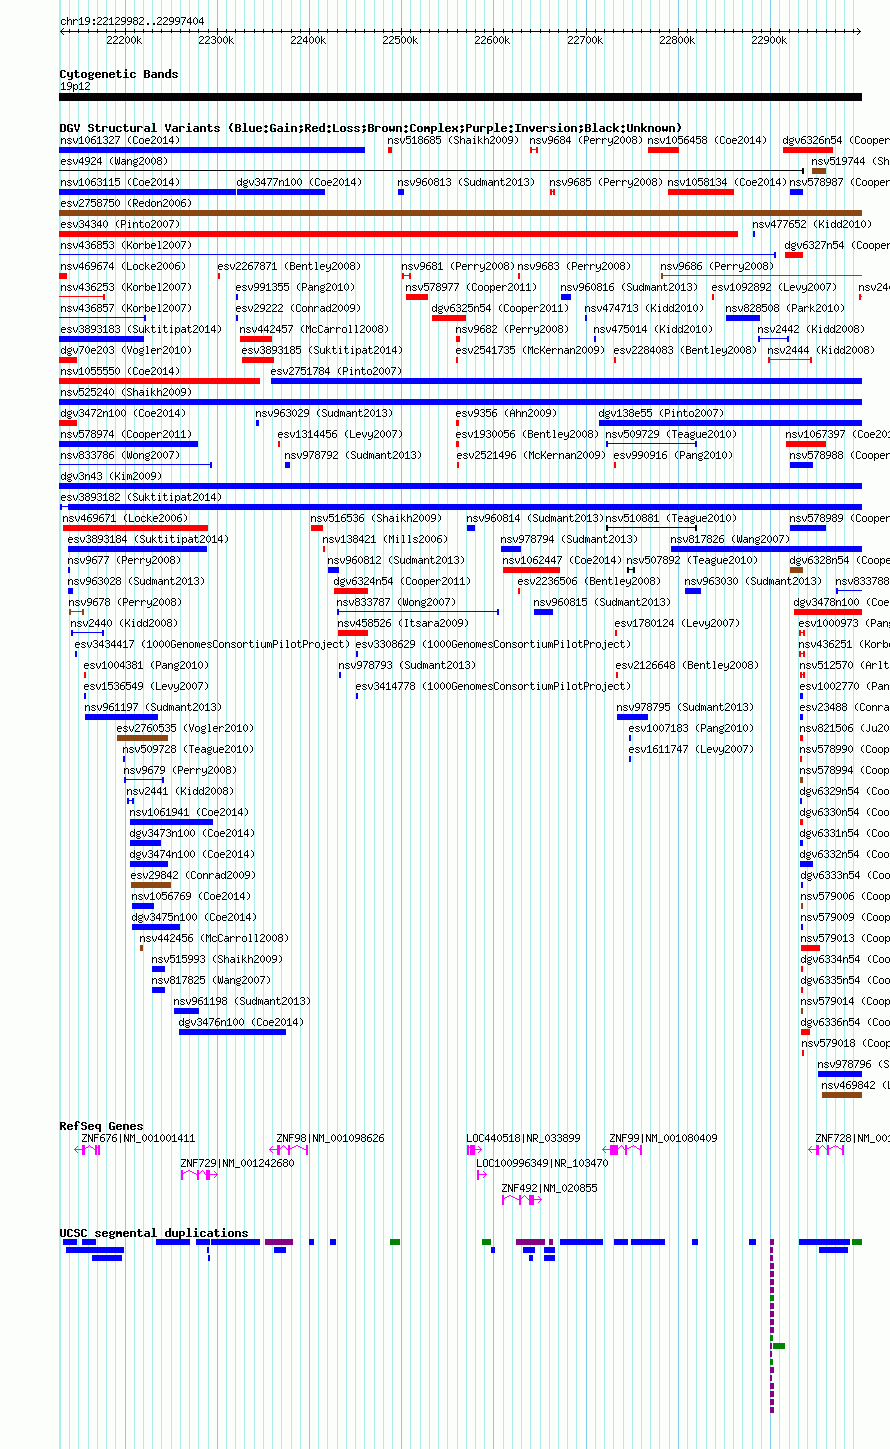This screenshot has height=1449, width=890.
Task: Select variant nsv525240 (Shaikh2009)
Action: (x=126, y=392)
